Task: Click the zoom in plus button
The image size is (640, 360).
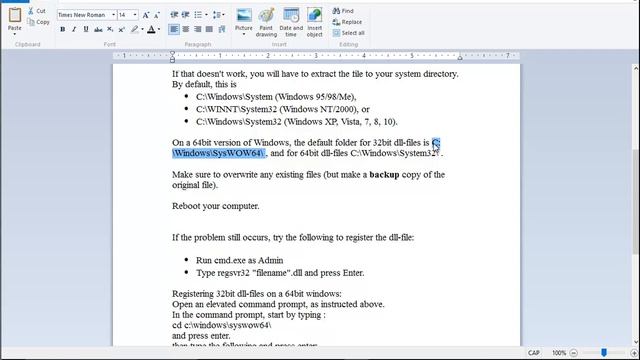Action: (x=634, y=353)
